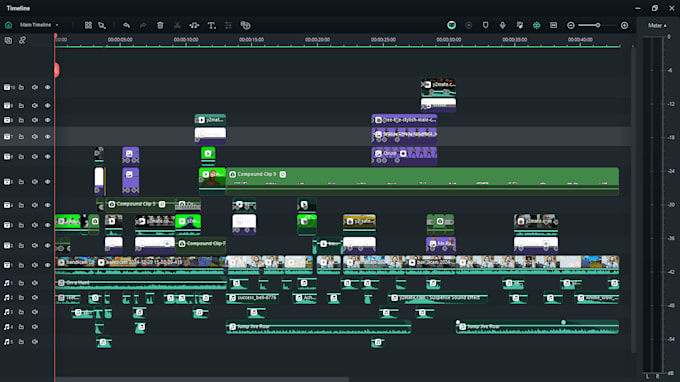Zoom in the timeline with plus button

click(624, 26)
